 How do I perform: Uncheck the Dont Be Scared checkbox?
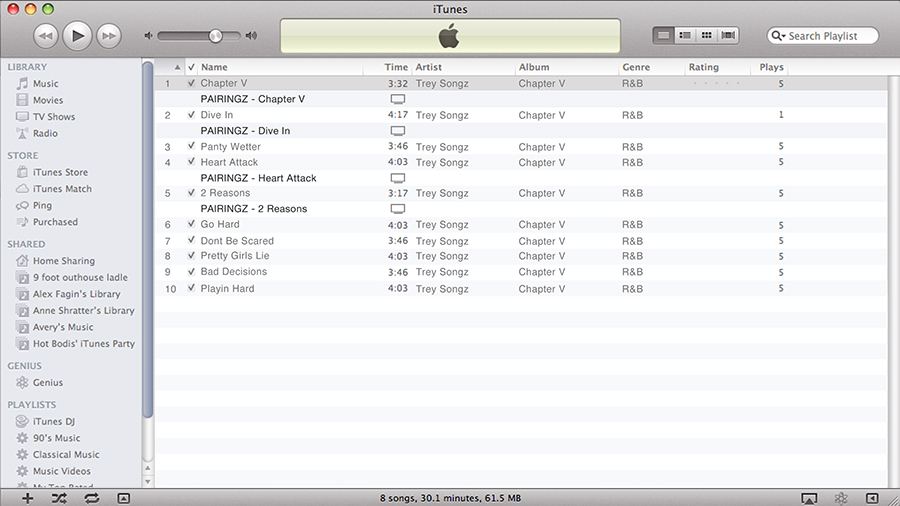[191, 240]
